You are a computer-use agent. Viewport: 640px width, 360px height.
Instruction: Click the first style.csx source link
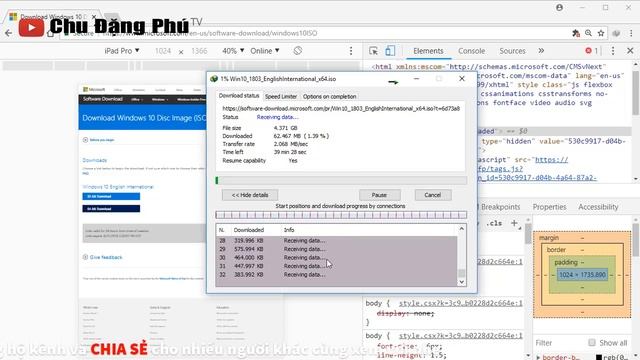[x=460, y=303]
